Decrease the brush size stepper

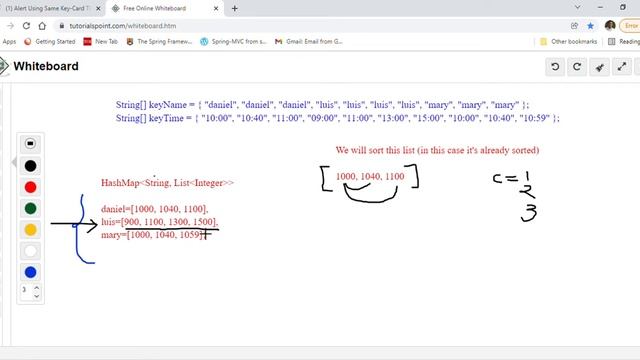(37, 296)
